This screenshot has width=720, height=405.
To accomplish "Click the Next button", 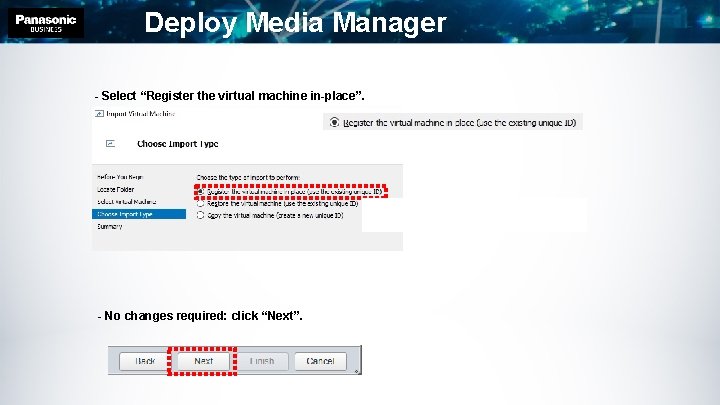I will pyautogui.click(x=203, y=361).
